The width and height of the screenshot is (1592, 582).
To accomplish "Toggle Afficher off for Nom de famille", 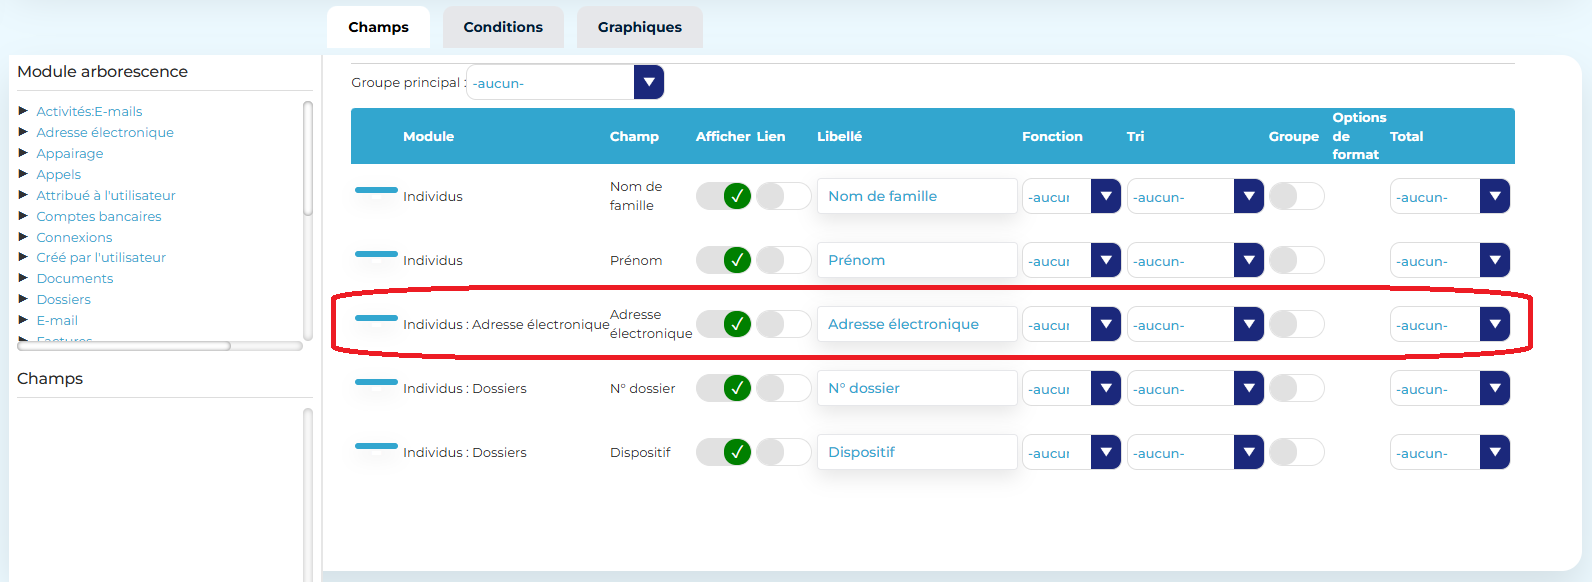I will point(724,196).
